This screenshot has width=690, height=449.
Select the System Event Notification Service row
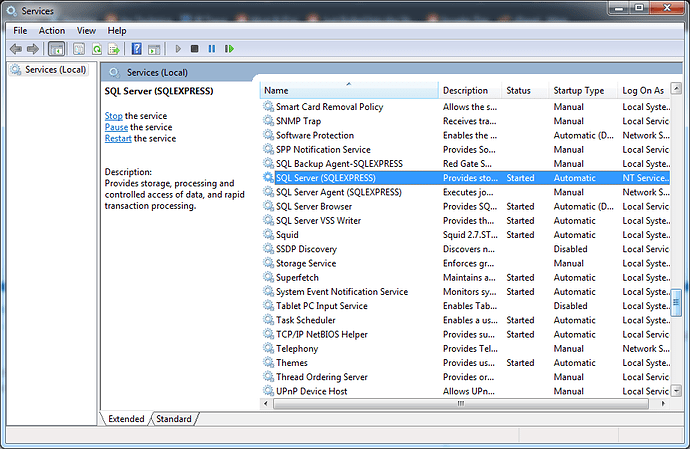click(466, 292)
